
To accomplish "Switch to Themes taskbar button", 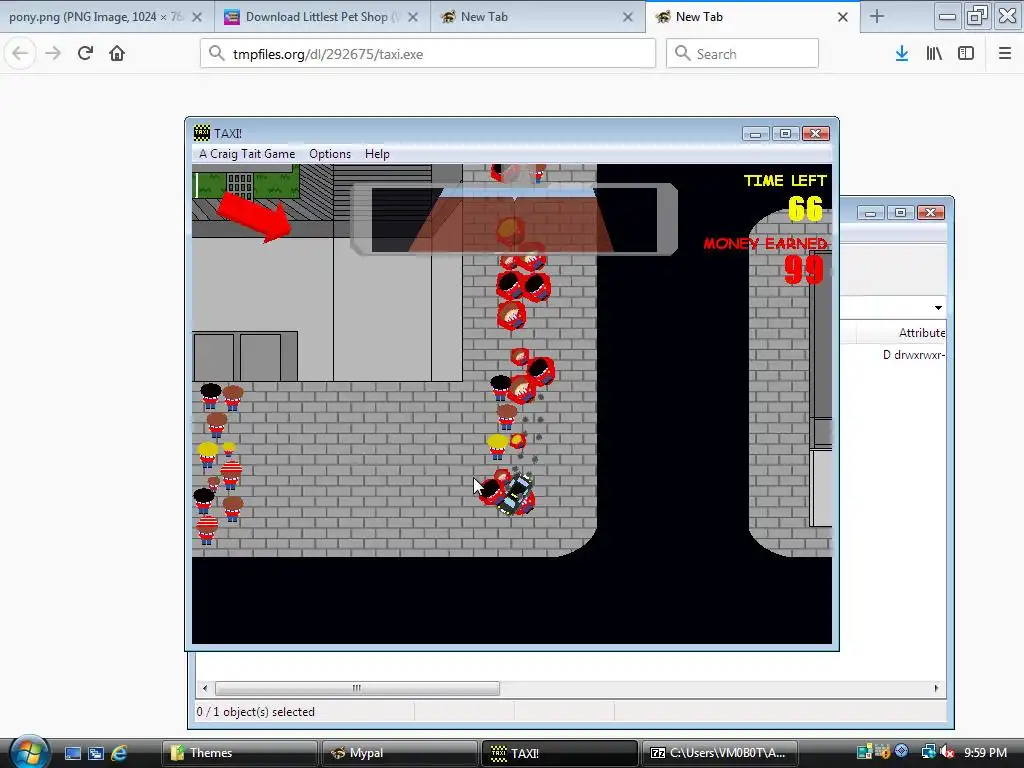I will tap(240, 753).
